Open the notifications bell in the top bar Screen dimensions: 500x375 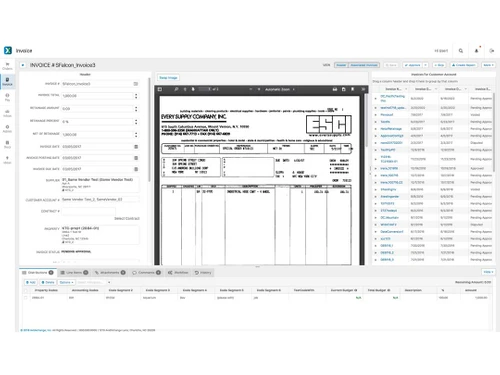pyautogui.click(x=476, y=51)
